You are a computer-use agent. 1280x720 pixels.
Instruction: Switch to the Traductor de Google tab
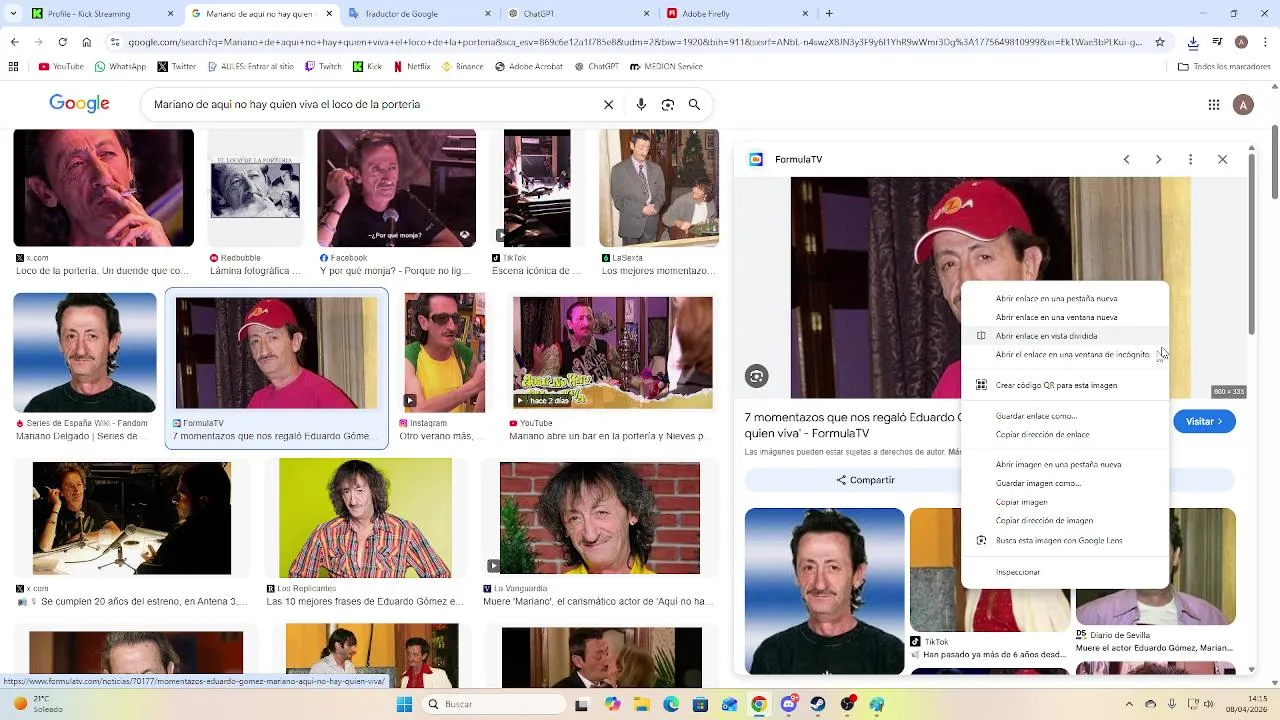(x=418, y=14)
